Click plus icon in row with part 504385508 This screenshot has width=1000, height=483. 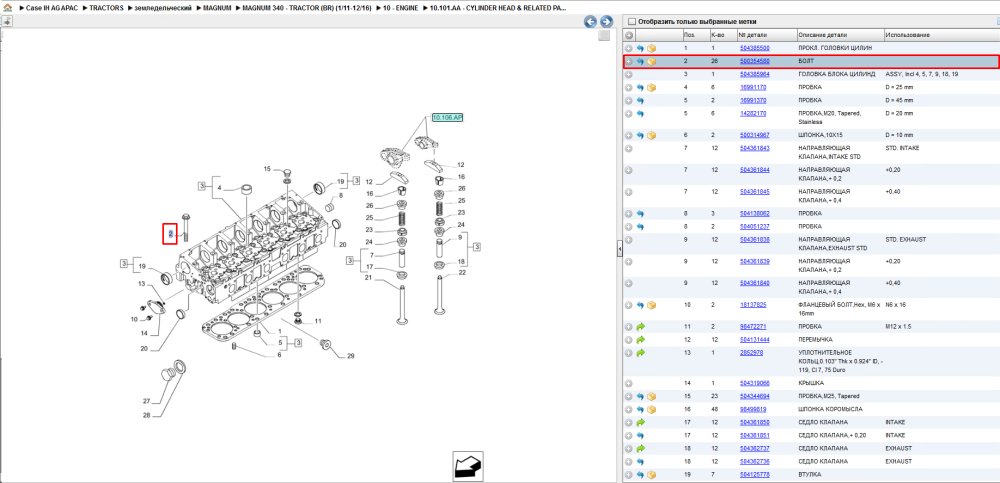(x=629, y=48)
